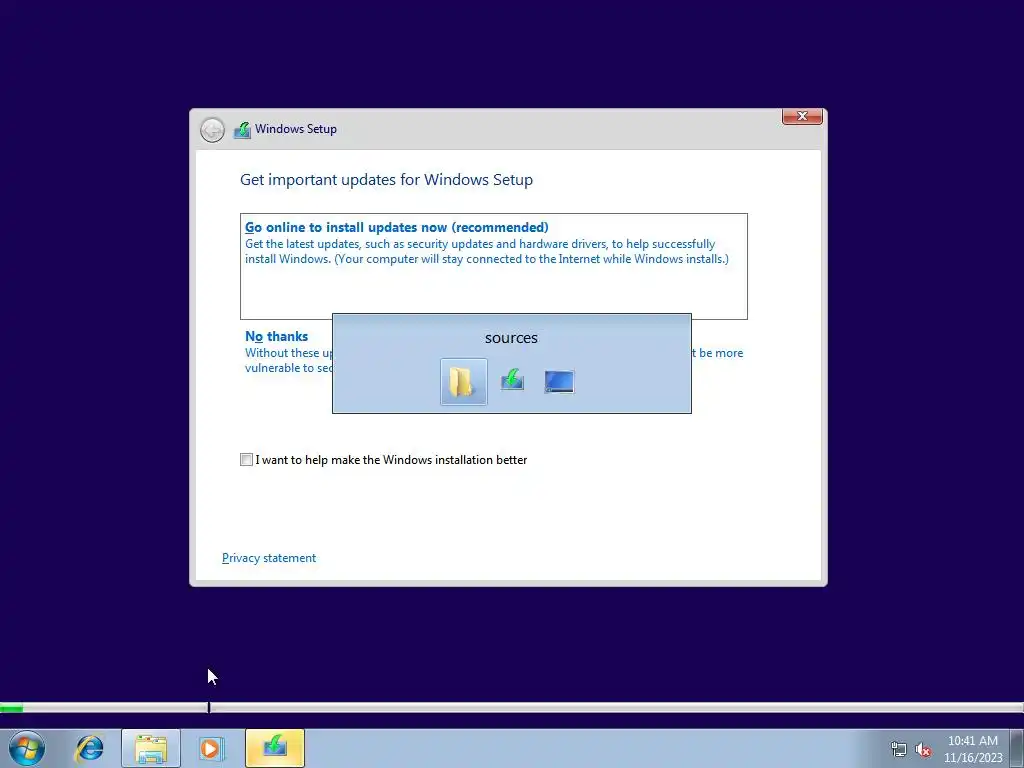The width and height of the screenshot is (1024, 768).
Task: Open the clock showing 10:41 AM
Action: (973, 749)
